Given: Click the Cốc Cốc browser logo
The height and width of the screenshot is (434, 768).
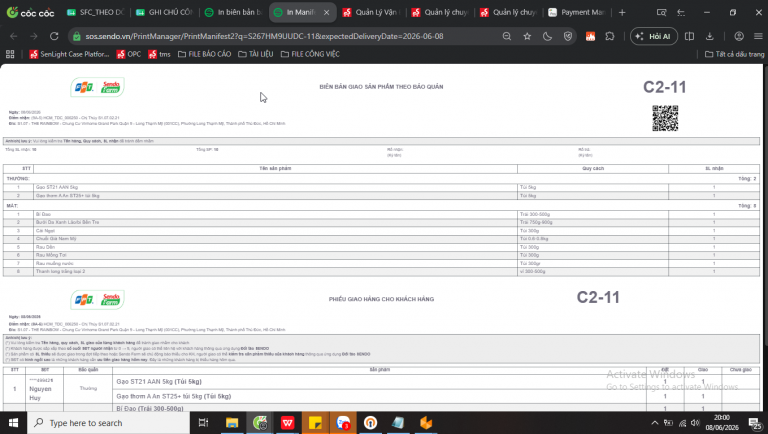Looking at the screenshot, I should coord(30,12).
